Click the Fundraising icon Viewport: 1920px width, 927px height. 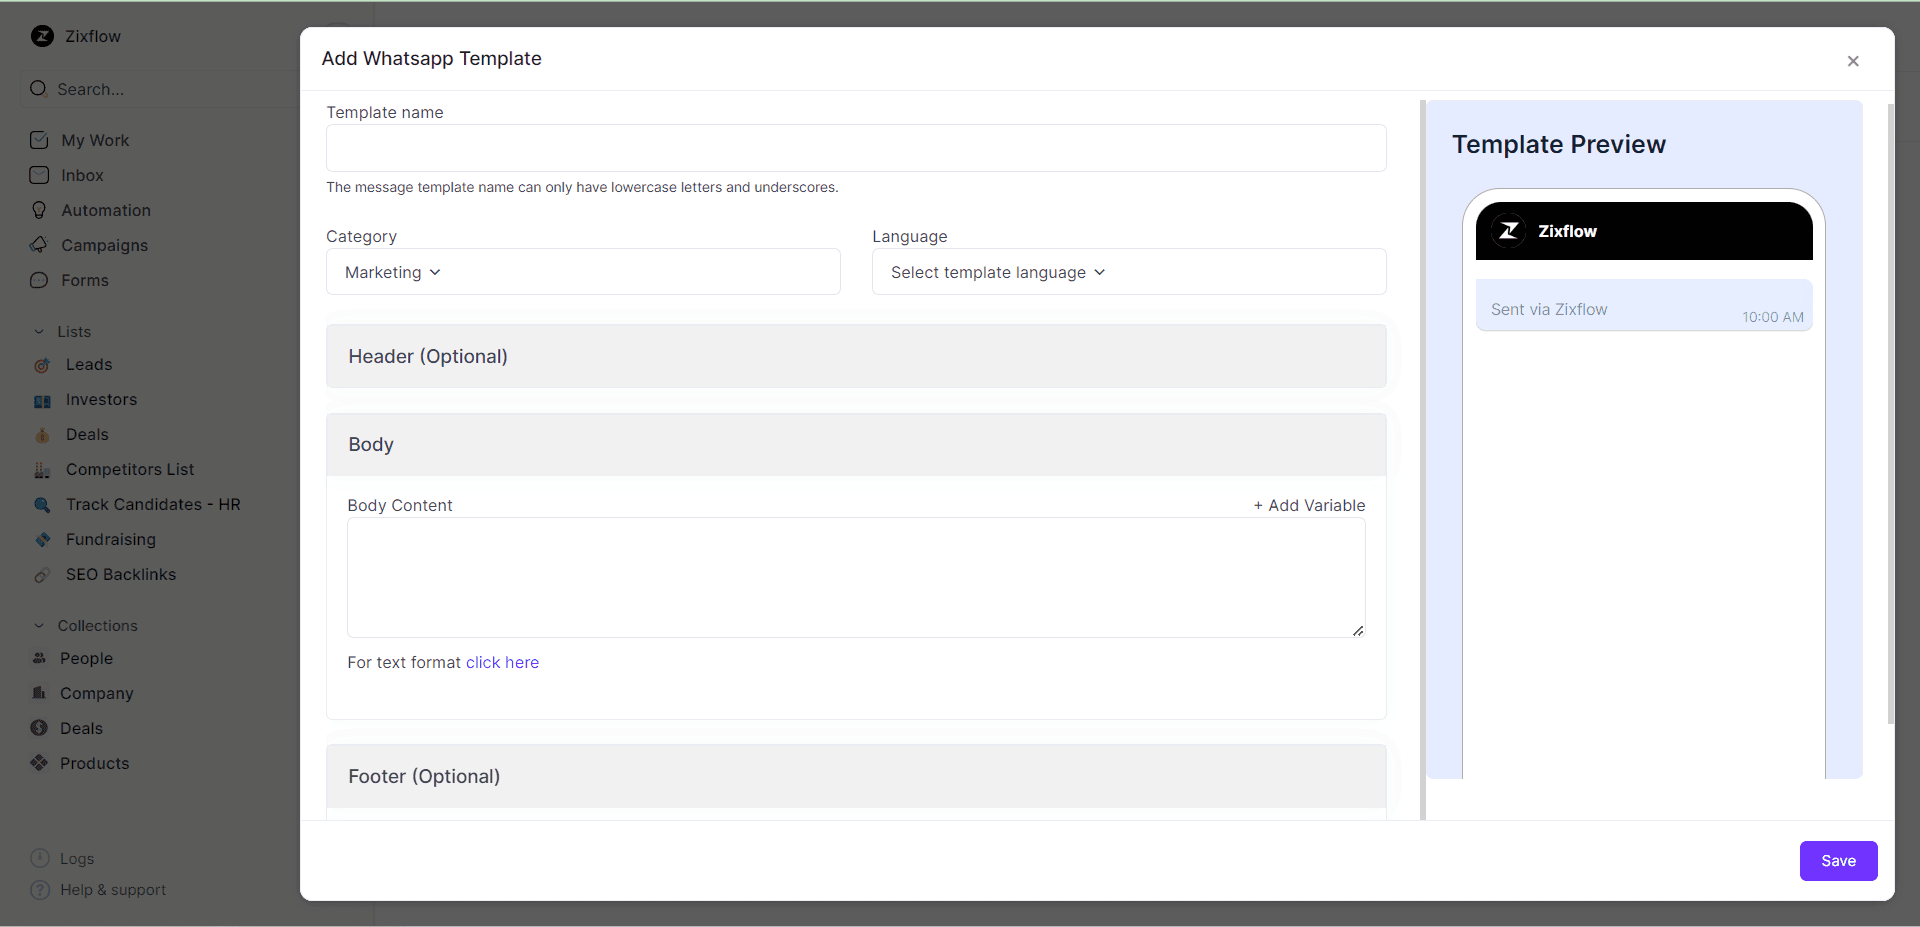click(x=42, y=539)
